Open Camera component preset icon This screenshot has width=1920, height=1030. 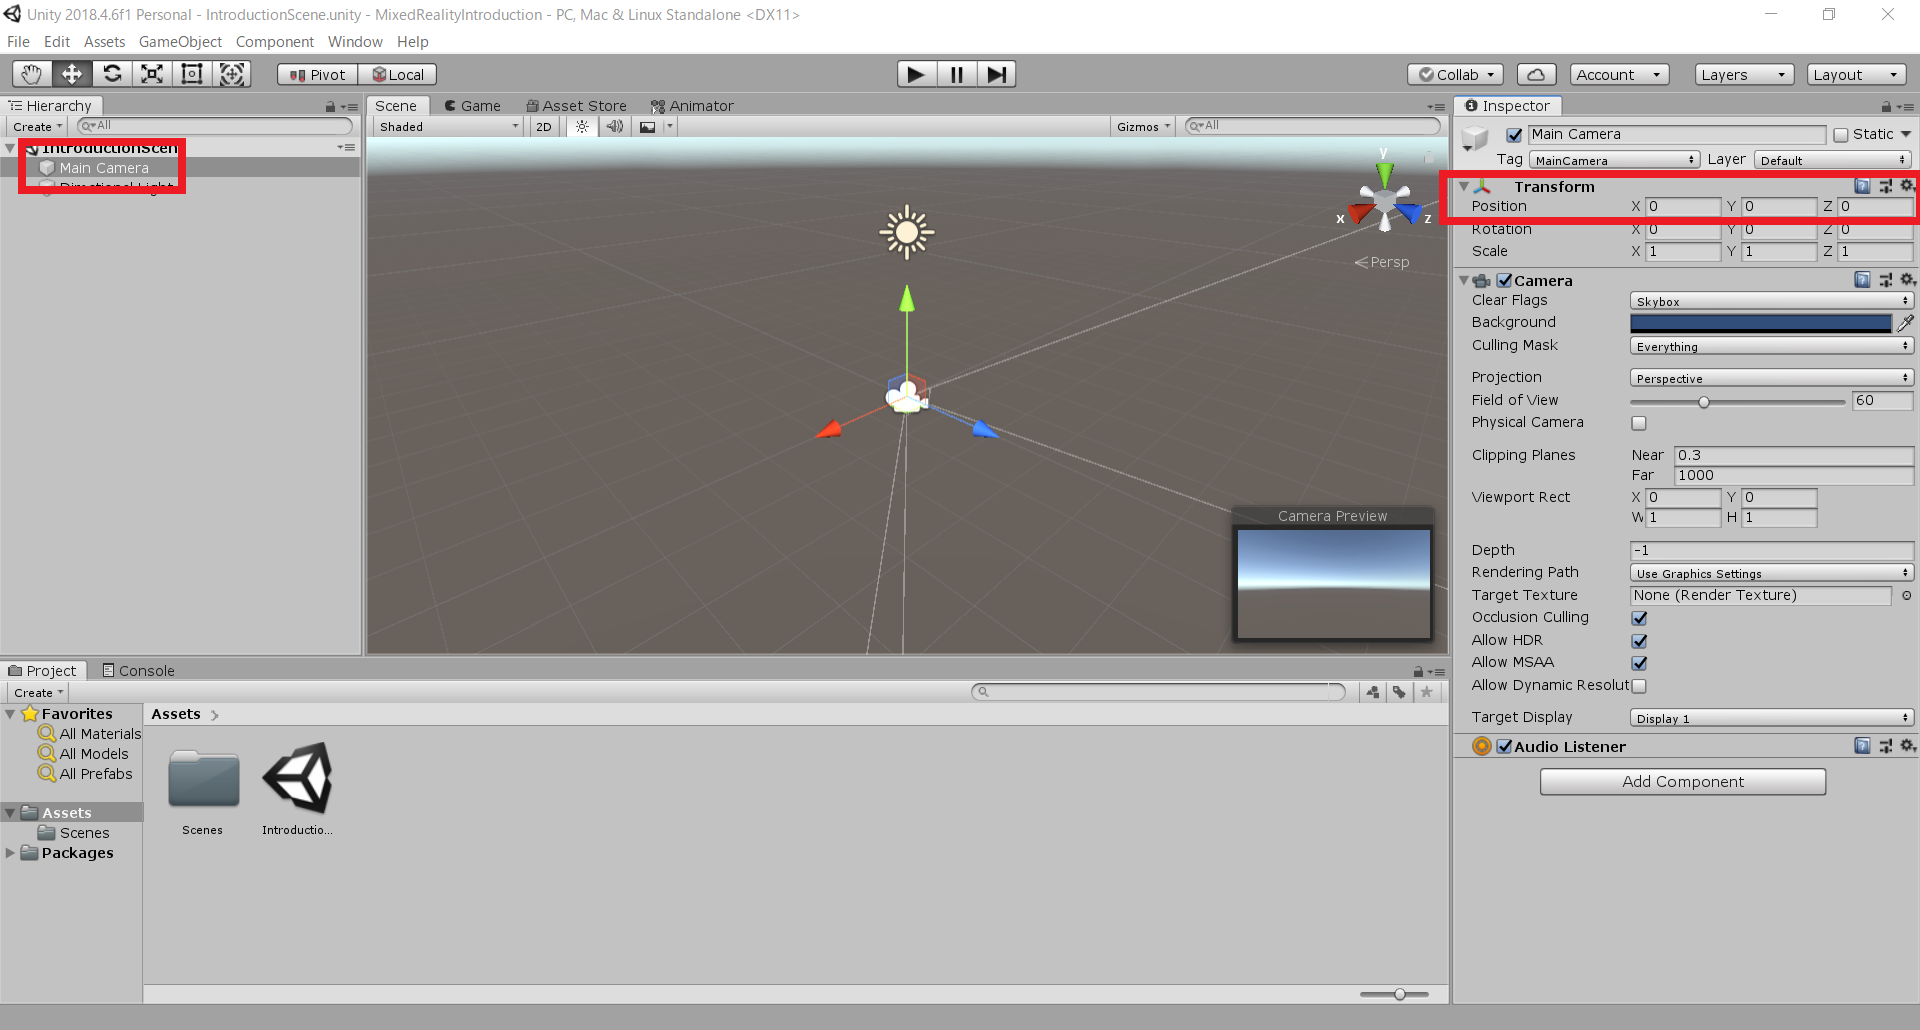tap(1885, 280)
